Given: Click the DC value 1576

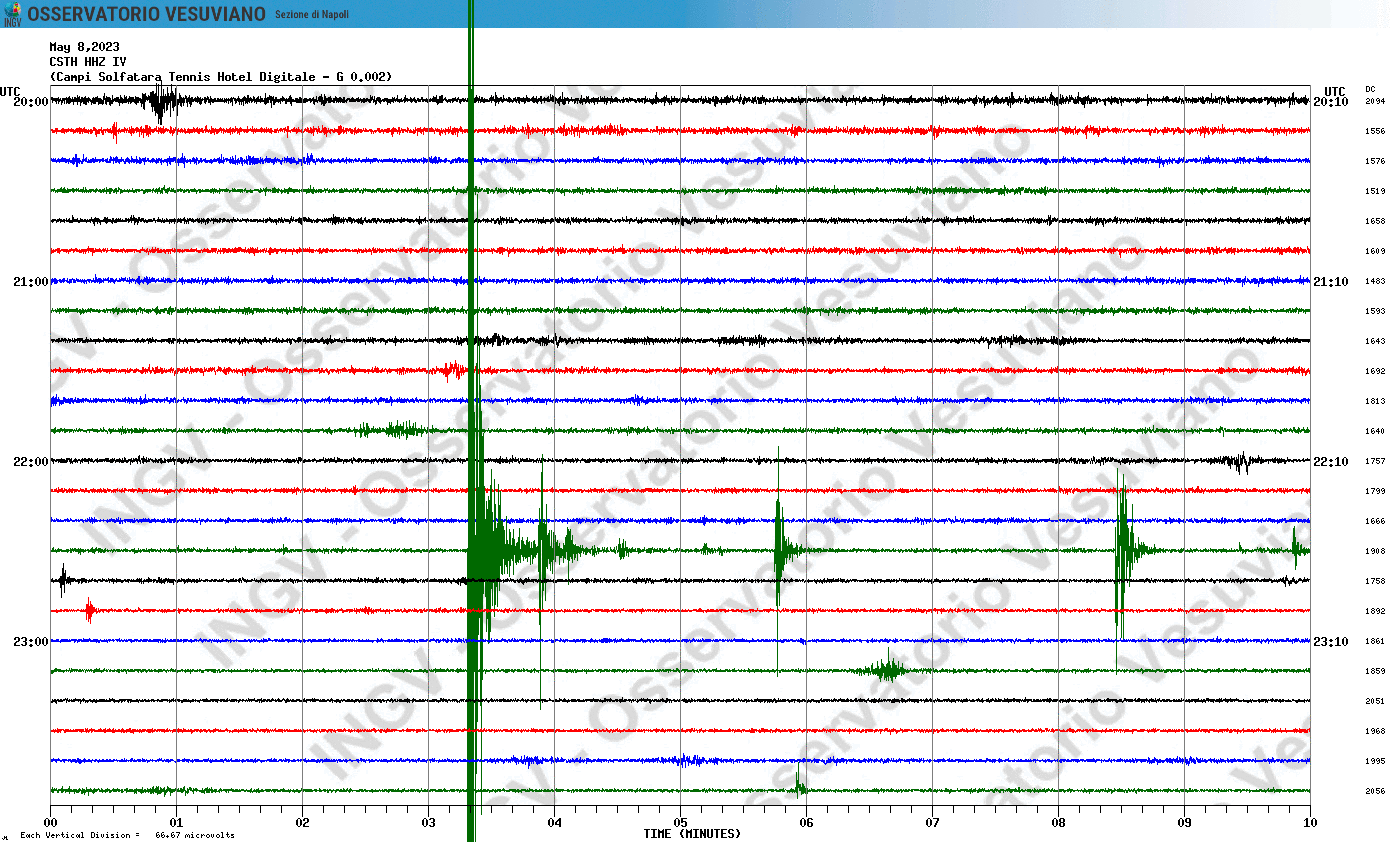Looking at the screenshot, I should click(1375, 161).
